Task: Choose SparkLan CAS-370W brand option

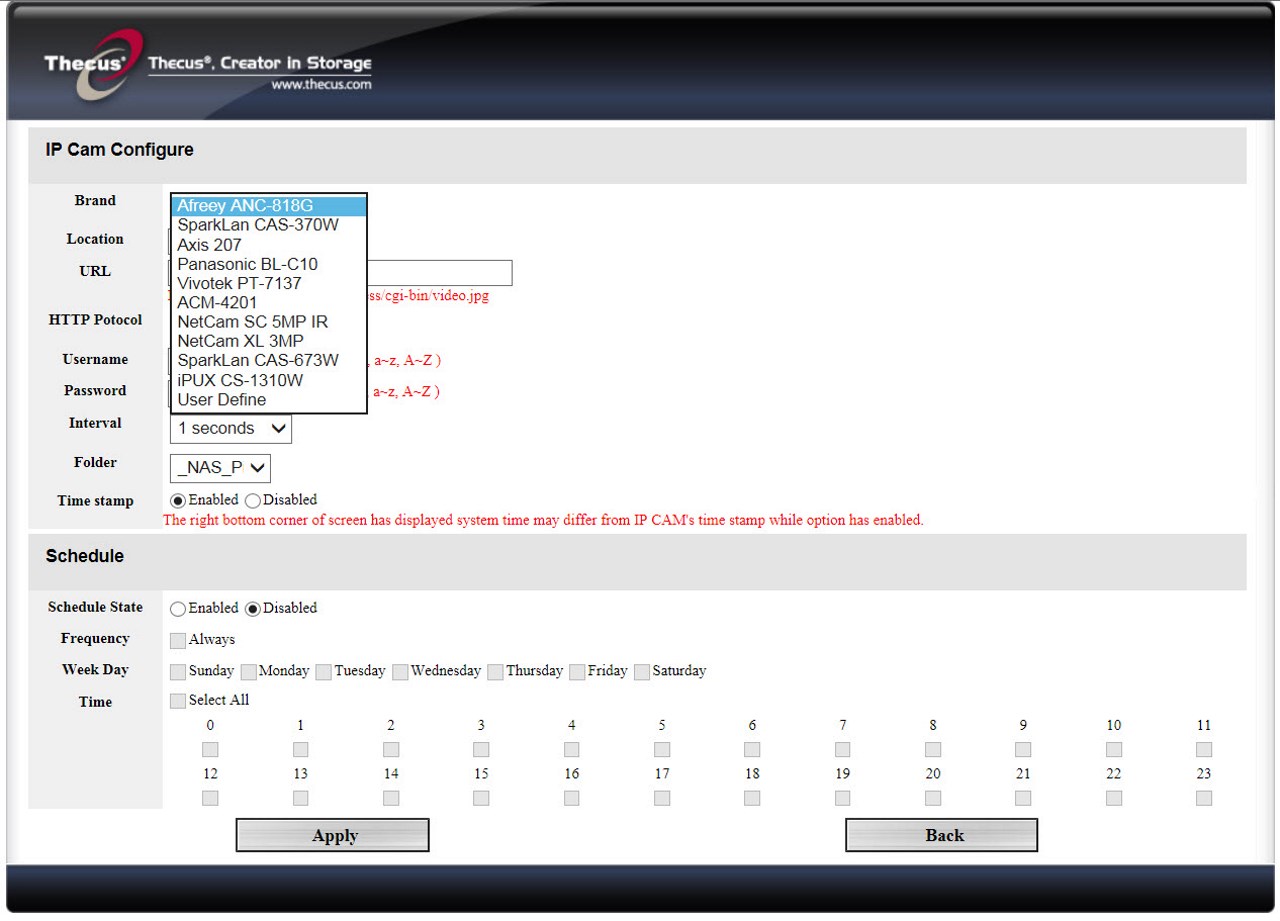Action: pos(269,225)
